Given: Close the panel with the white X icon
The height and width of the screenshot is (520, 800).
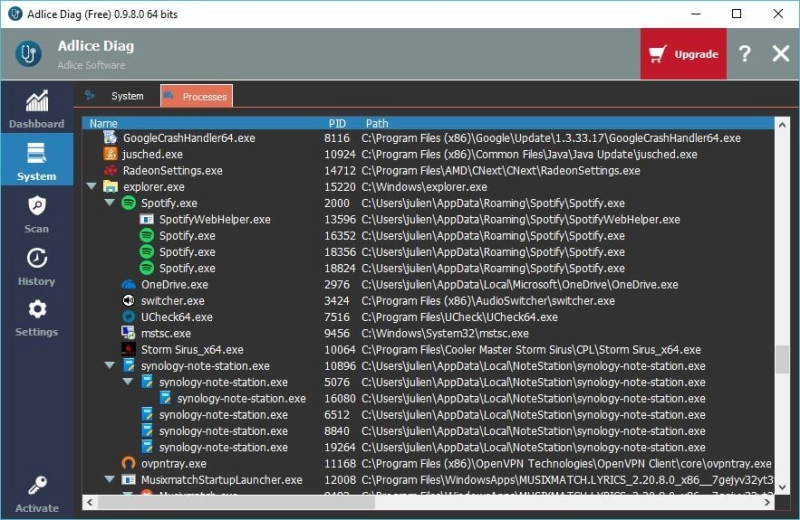Looking at the screenshot, I should [x=781, y=54].
